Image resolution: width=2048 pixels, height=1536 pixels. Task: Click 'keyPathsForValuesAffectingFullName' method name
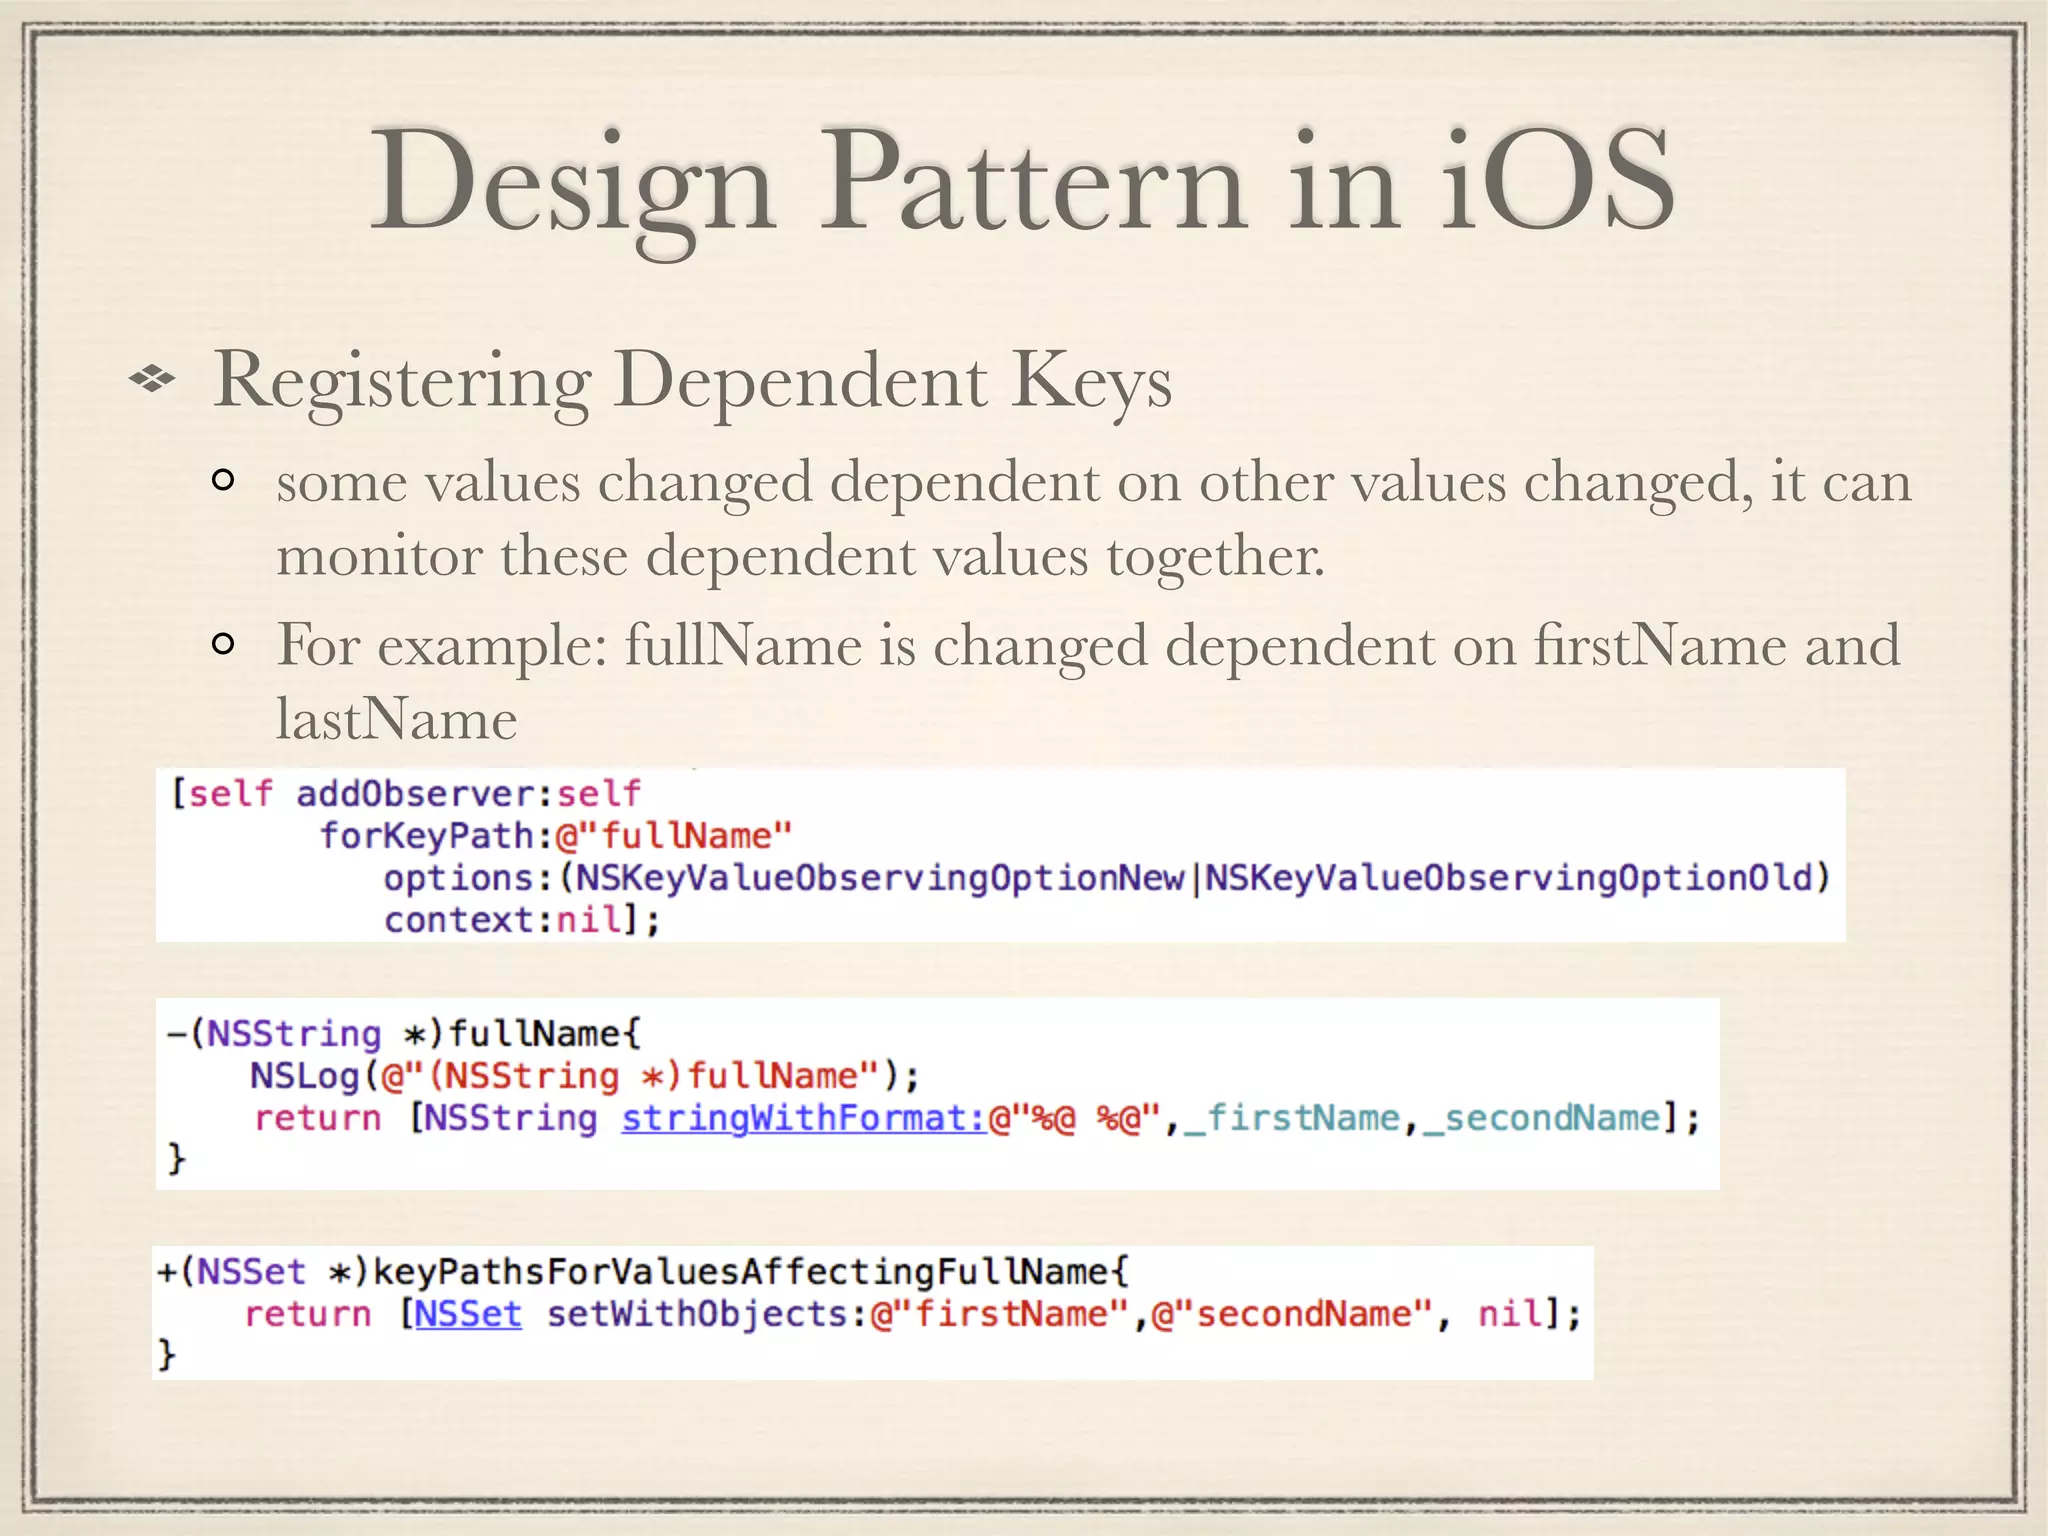coord(741,1272)
